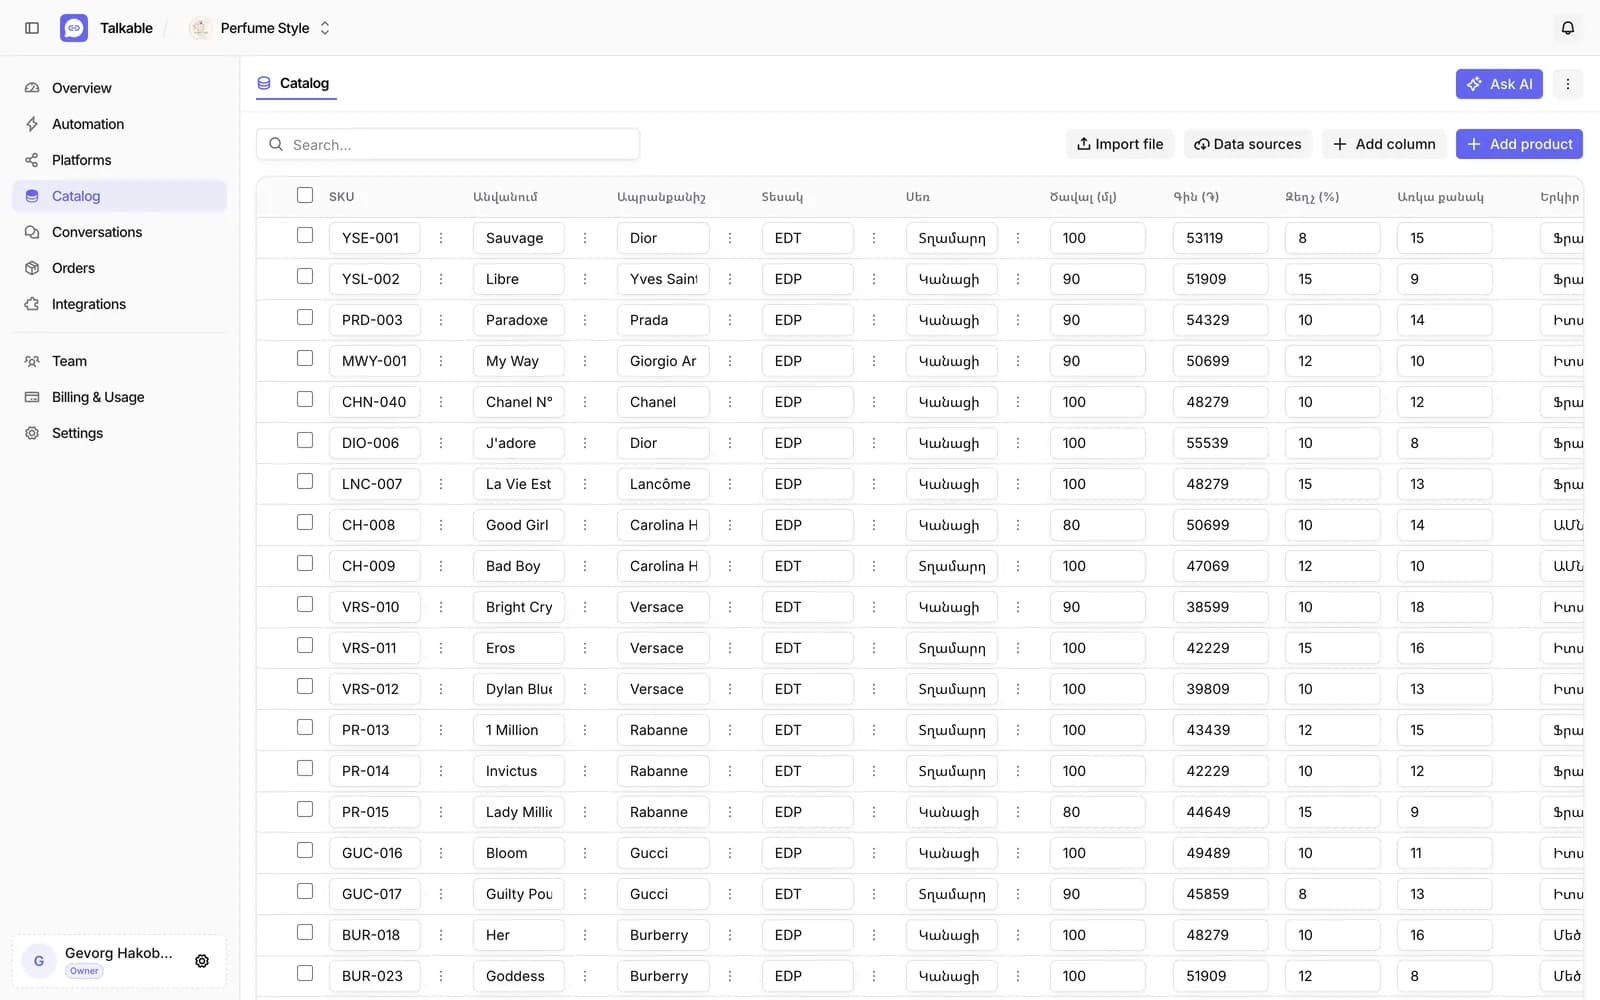Check the YSL-002 row checkbox
Image resolution: width=1600 pixels, height=1000 pixels.
tap(305, 276)
